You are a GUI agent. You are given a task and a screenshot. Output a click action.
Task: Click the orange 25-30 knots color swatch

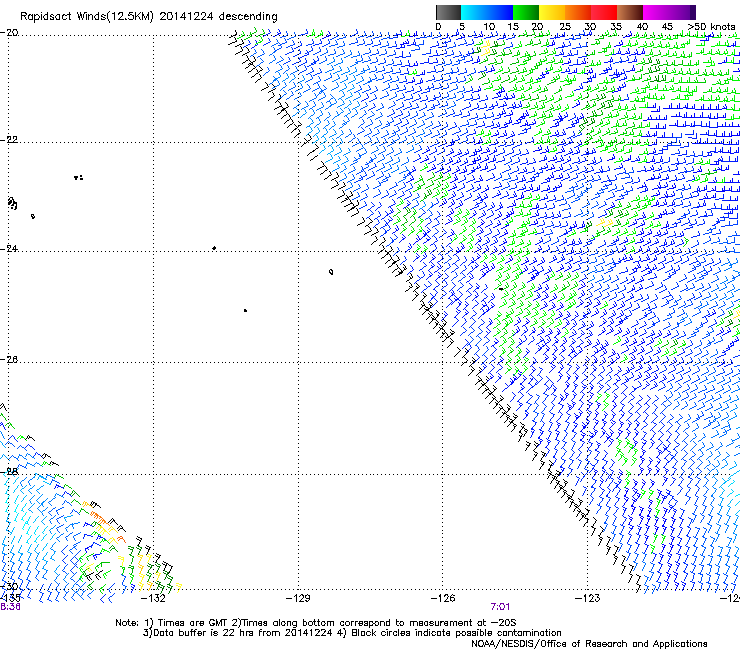[578, 12]
